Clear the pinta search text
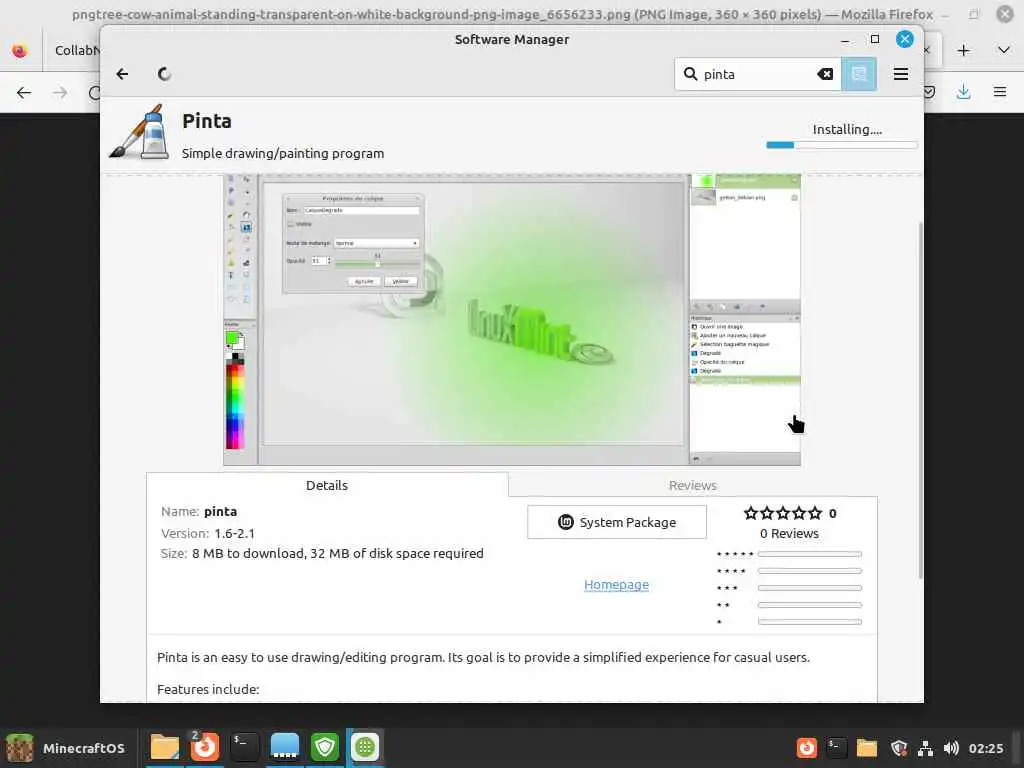This screenshot has width=1024, height=768. [825, 74]
